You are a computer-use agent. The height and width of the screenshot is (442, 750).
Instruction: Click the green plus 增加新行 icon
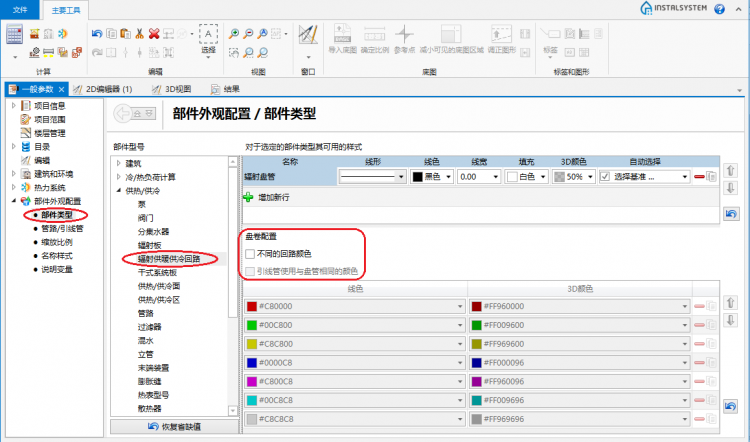pos(248,198)
